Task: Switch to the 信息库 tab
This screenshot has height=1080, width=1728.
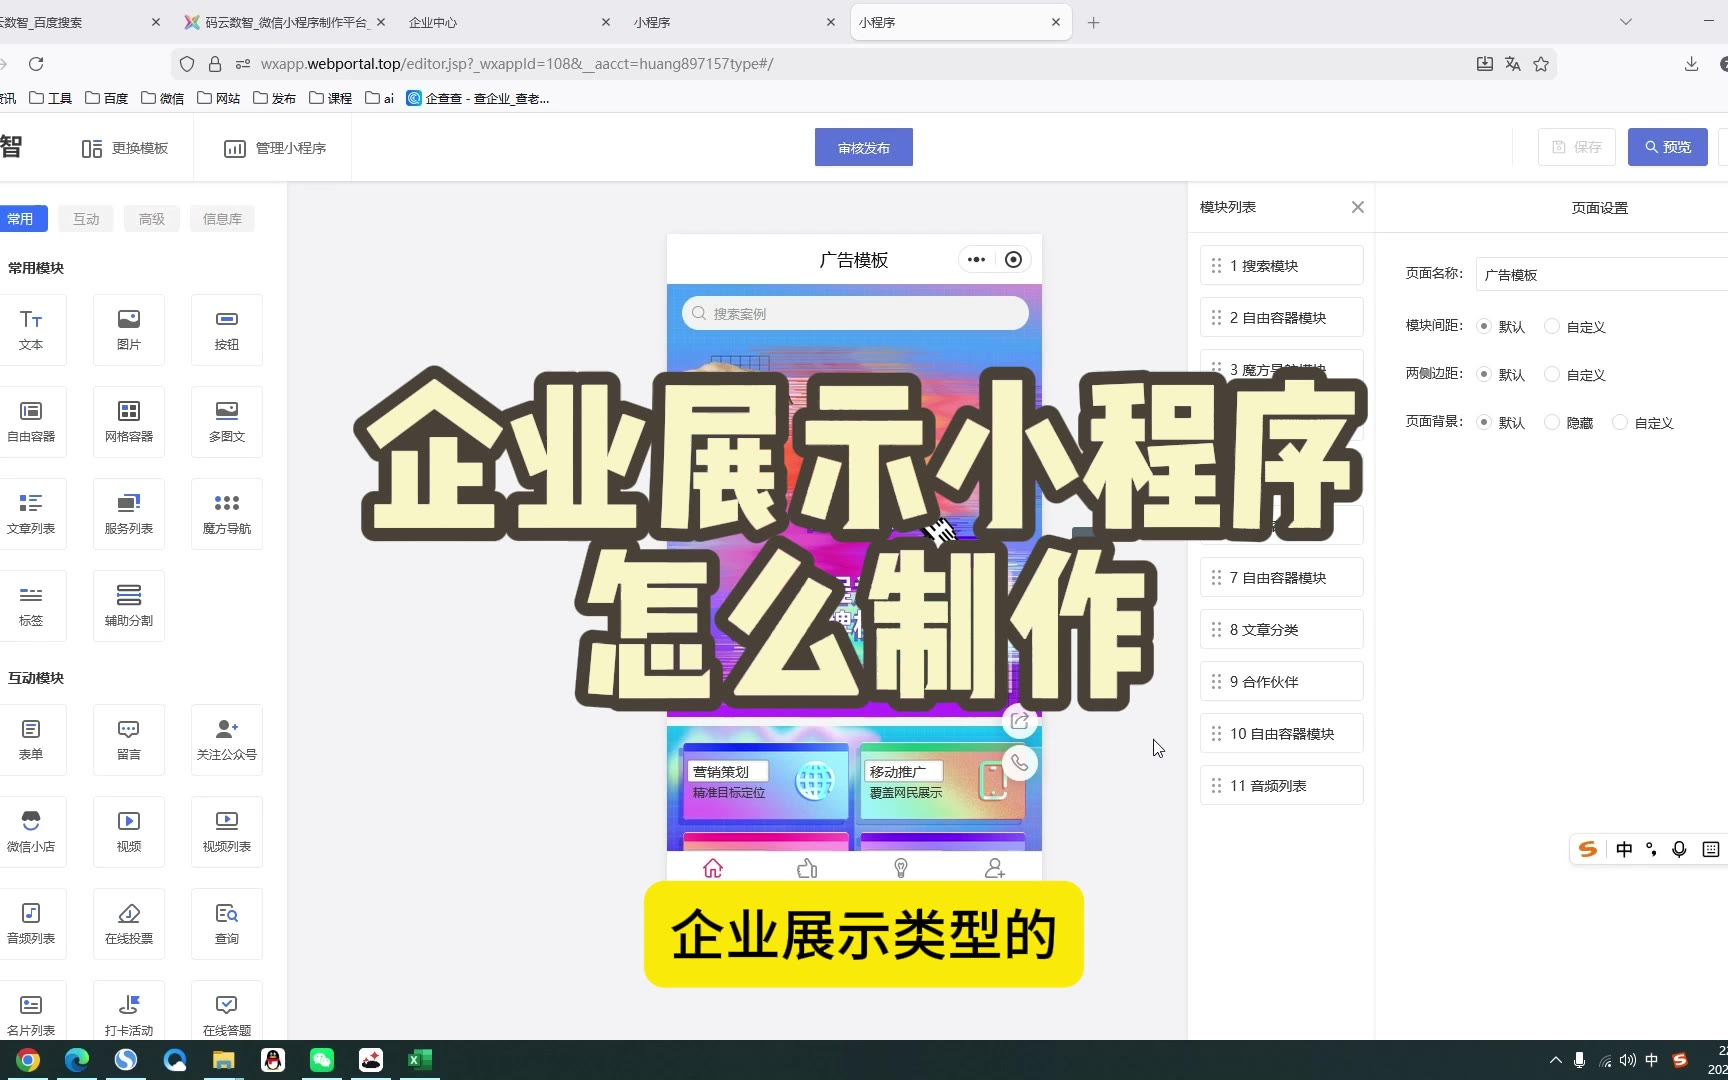Action: 222,219
